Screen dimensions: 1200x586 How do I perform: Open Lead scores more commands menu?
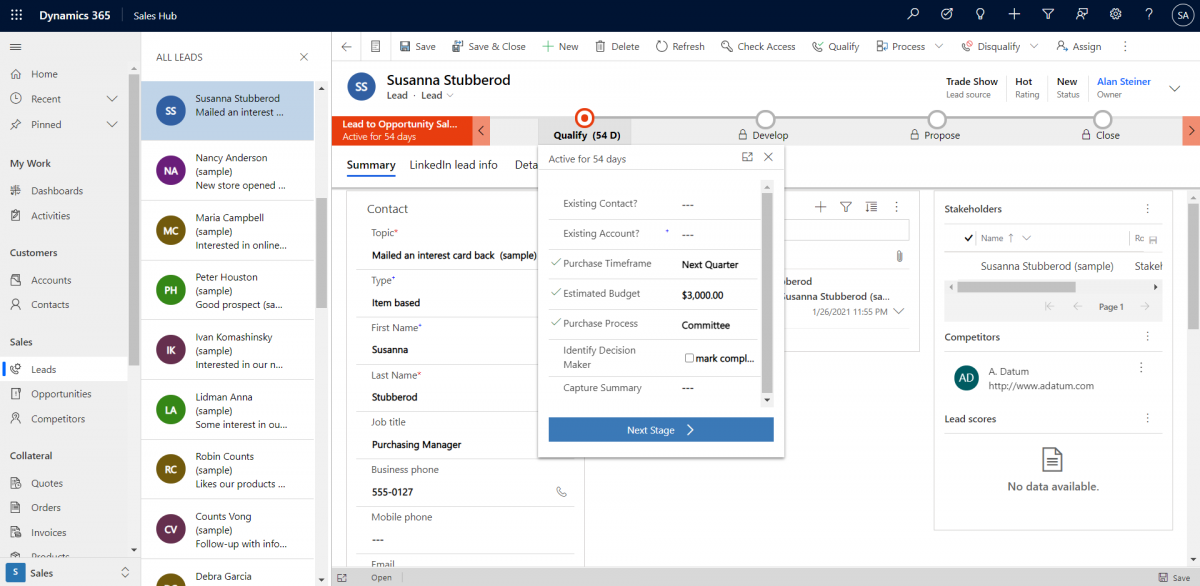pyautogui.click(x=1147, y=418)
